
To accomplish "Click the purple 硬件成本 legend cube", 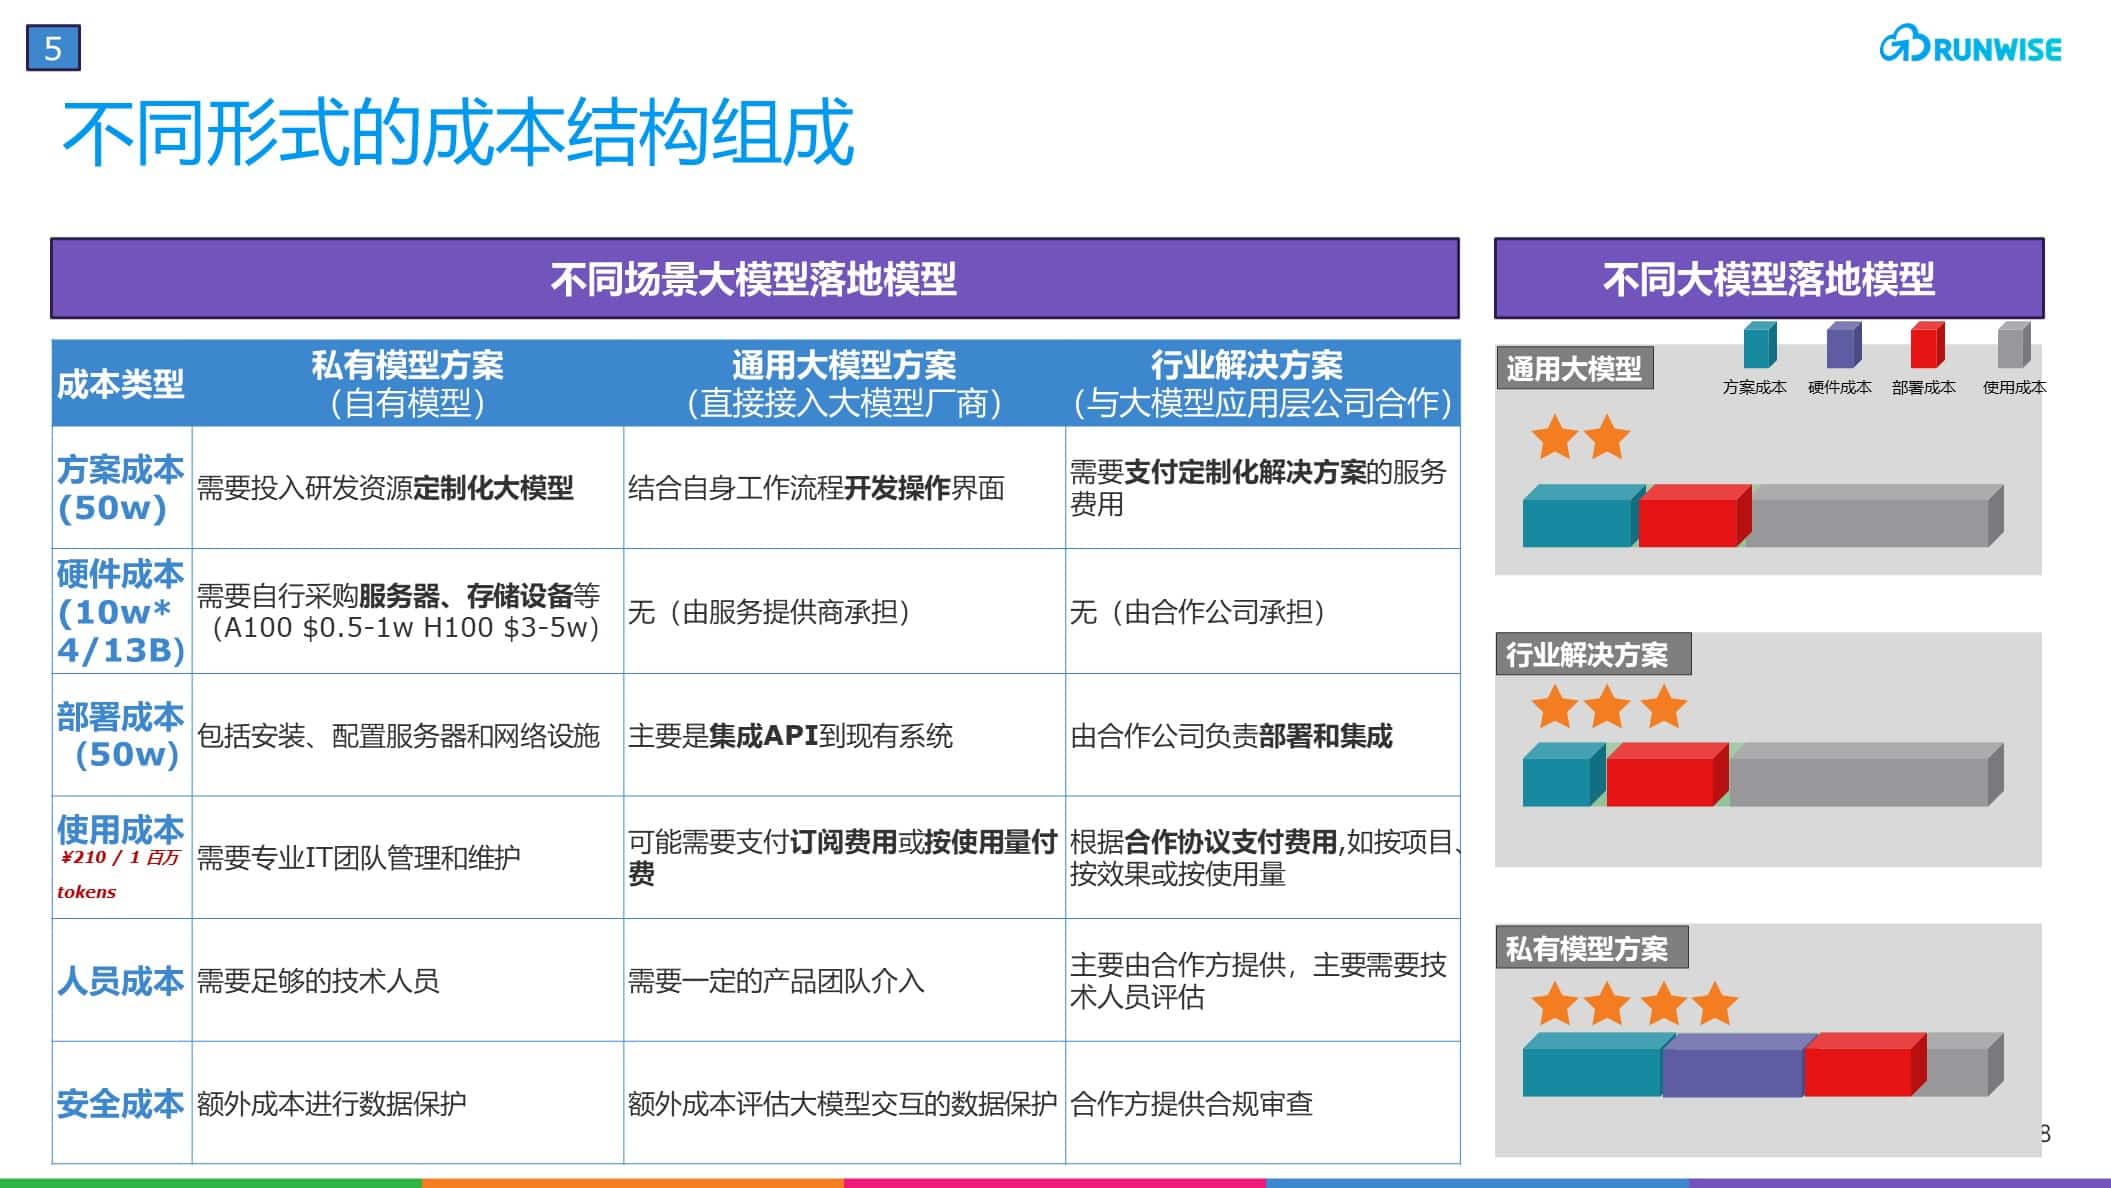I will pyautogui.click(x=1844, y=345).
